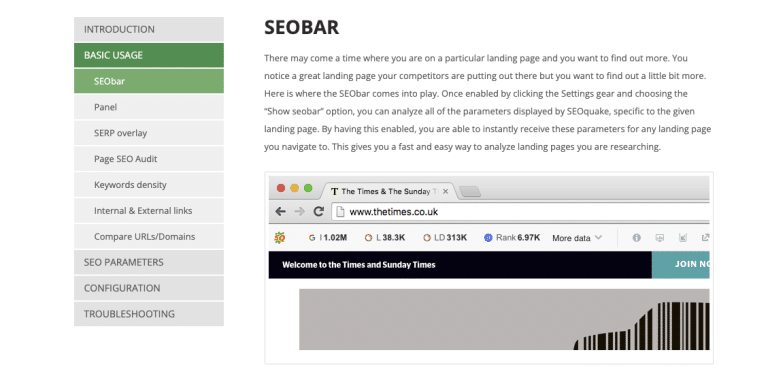Open the Introduction section in the sidebar
Image resolution: width=768 pixels, height=378 pixels.
[149, 29]
